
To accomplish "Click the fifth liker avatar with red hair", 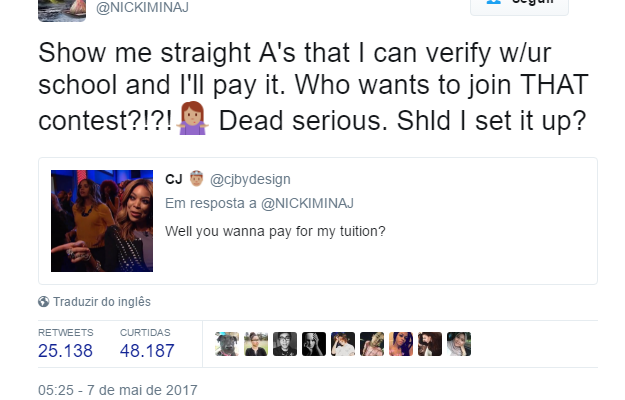I will pyautogui.click(x=343, y=344).
